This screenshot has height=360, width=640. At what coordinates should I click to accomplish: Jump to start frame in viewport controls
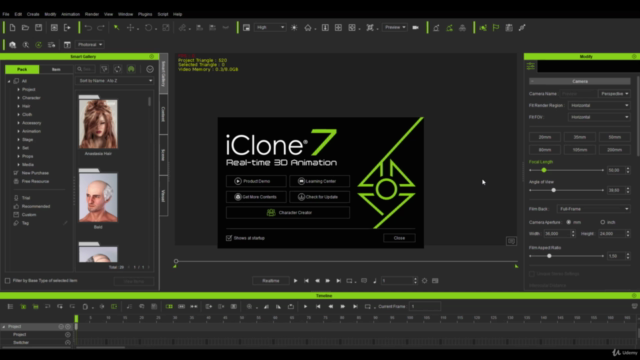click(x=307, y=281)
